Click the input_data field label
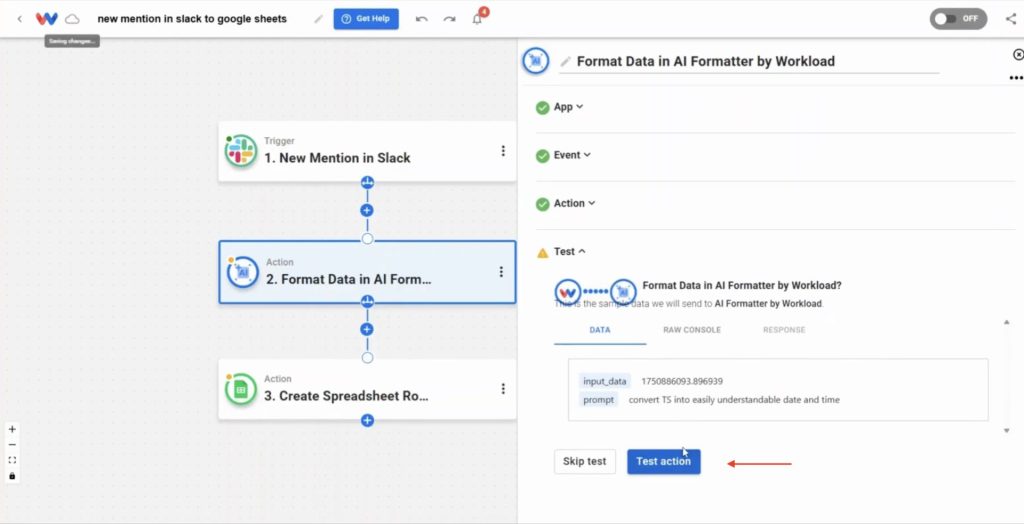The height and width of the screenshot is (524, 1024). [605, 381]
